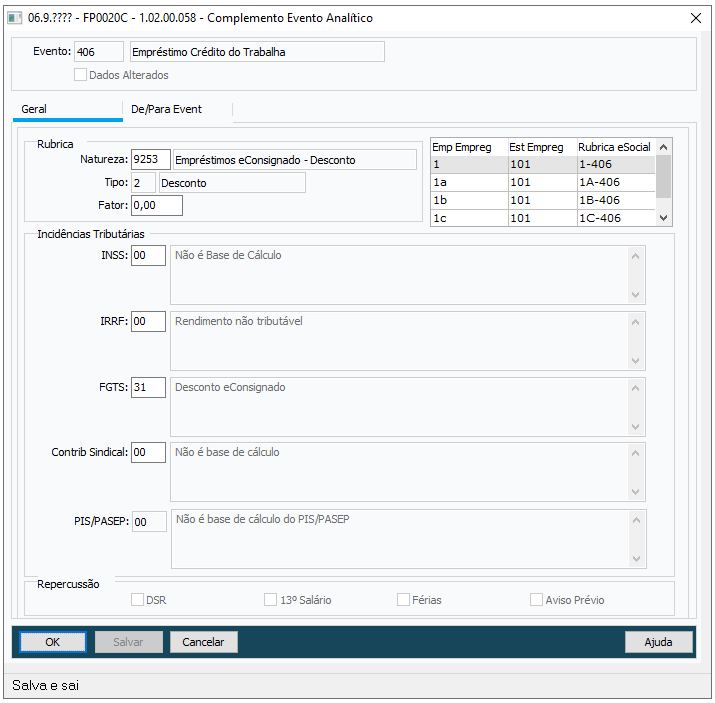
Task: Click Não é base de cálculo do PIS/PASEP text
Action: pyautogui.click(x=263, y=519)
